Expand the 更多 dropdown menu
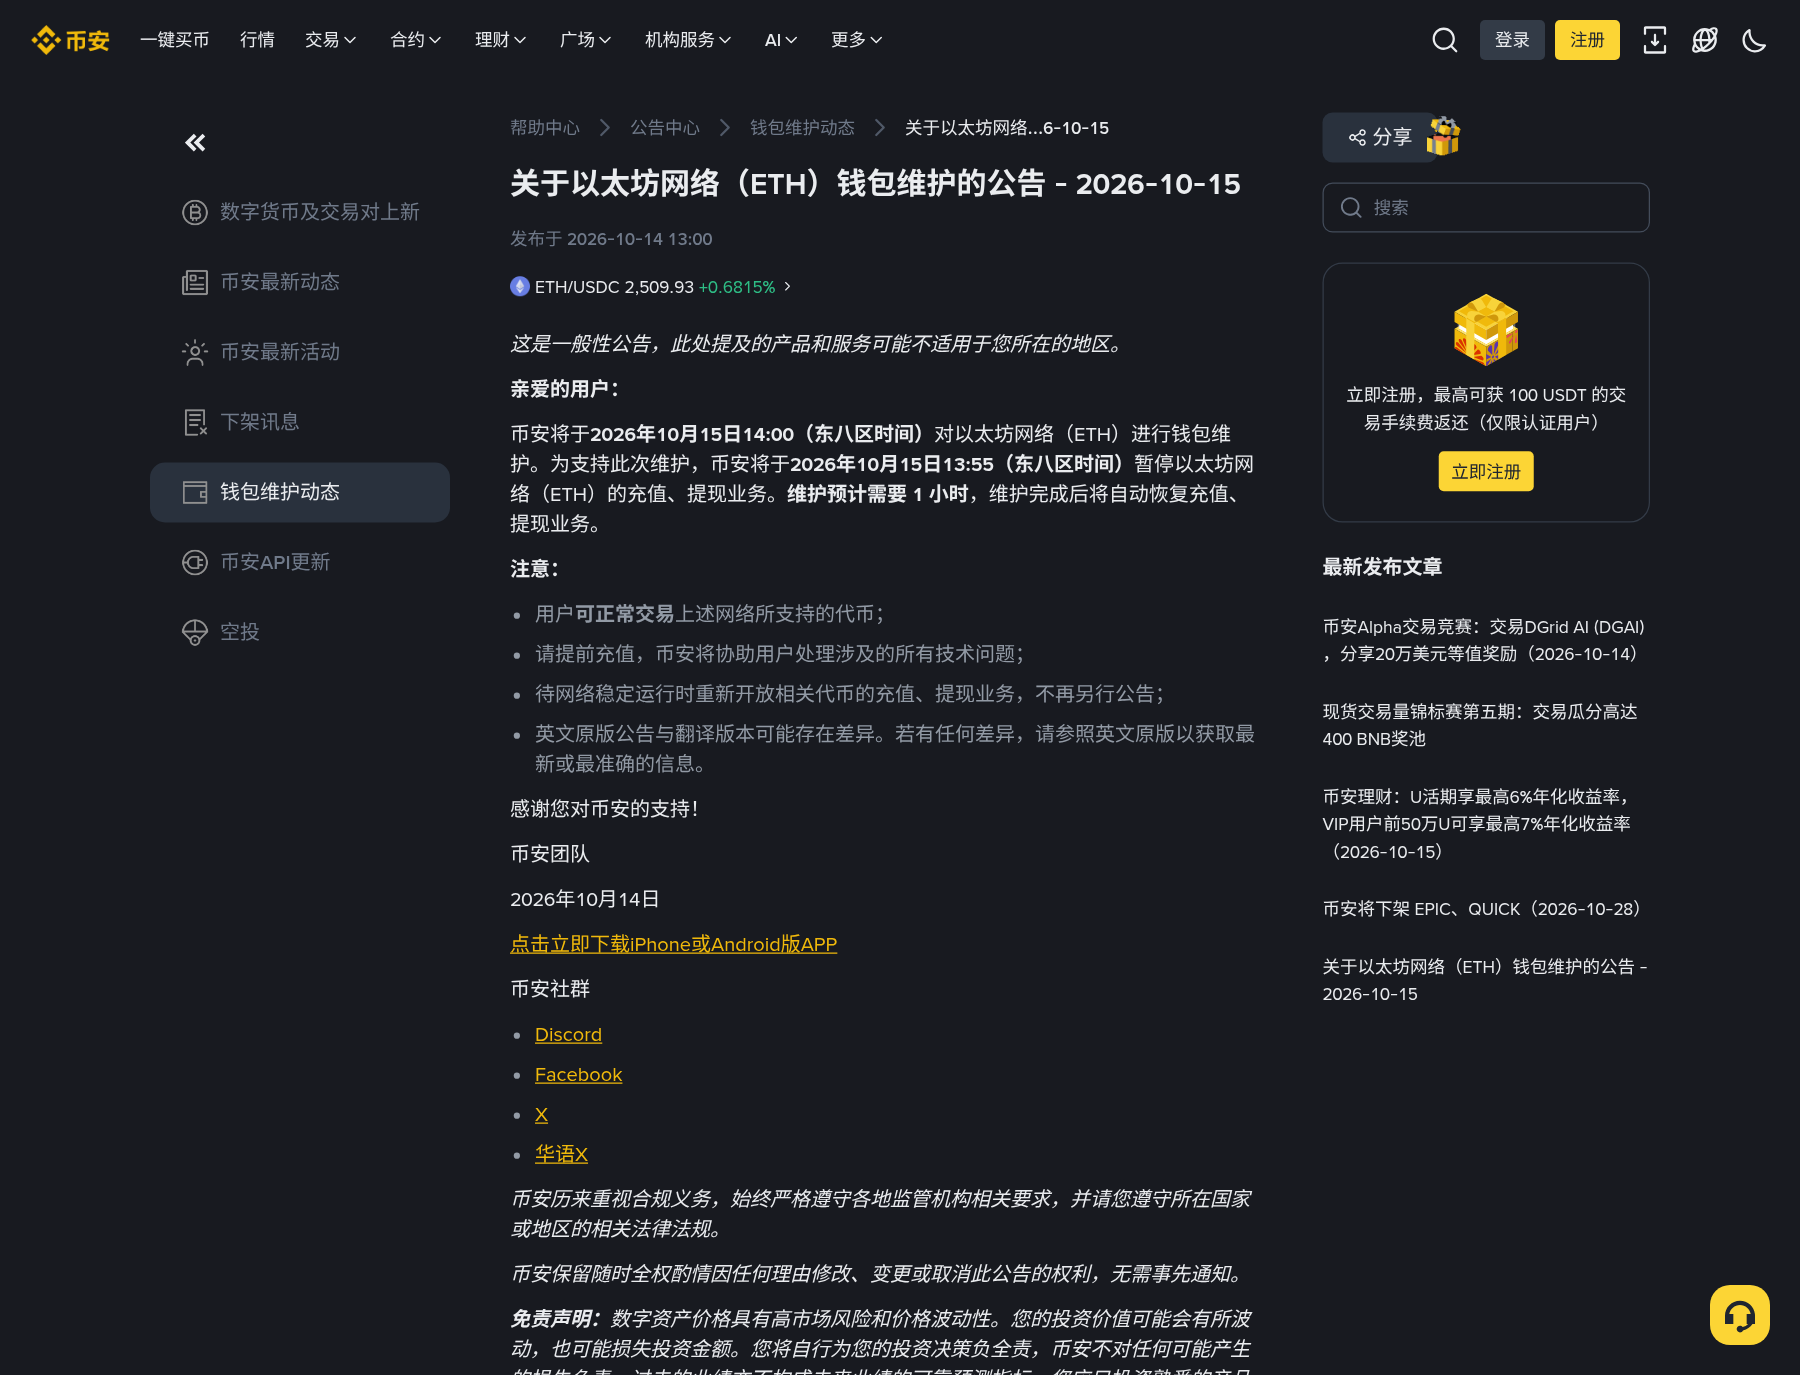The height and width of the screenshot is (1375, 1800). [x=856, y=40]
